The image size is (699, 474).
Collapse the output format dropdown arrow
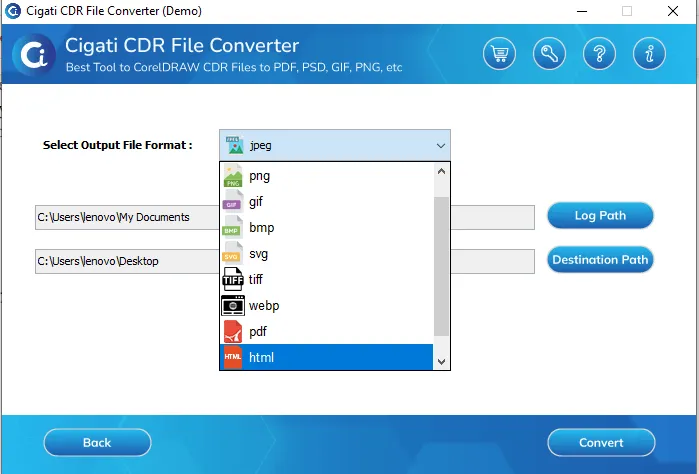tap(440, 146)
